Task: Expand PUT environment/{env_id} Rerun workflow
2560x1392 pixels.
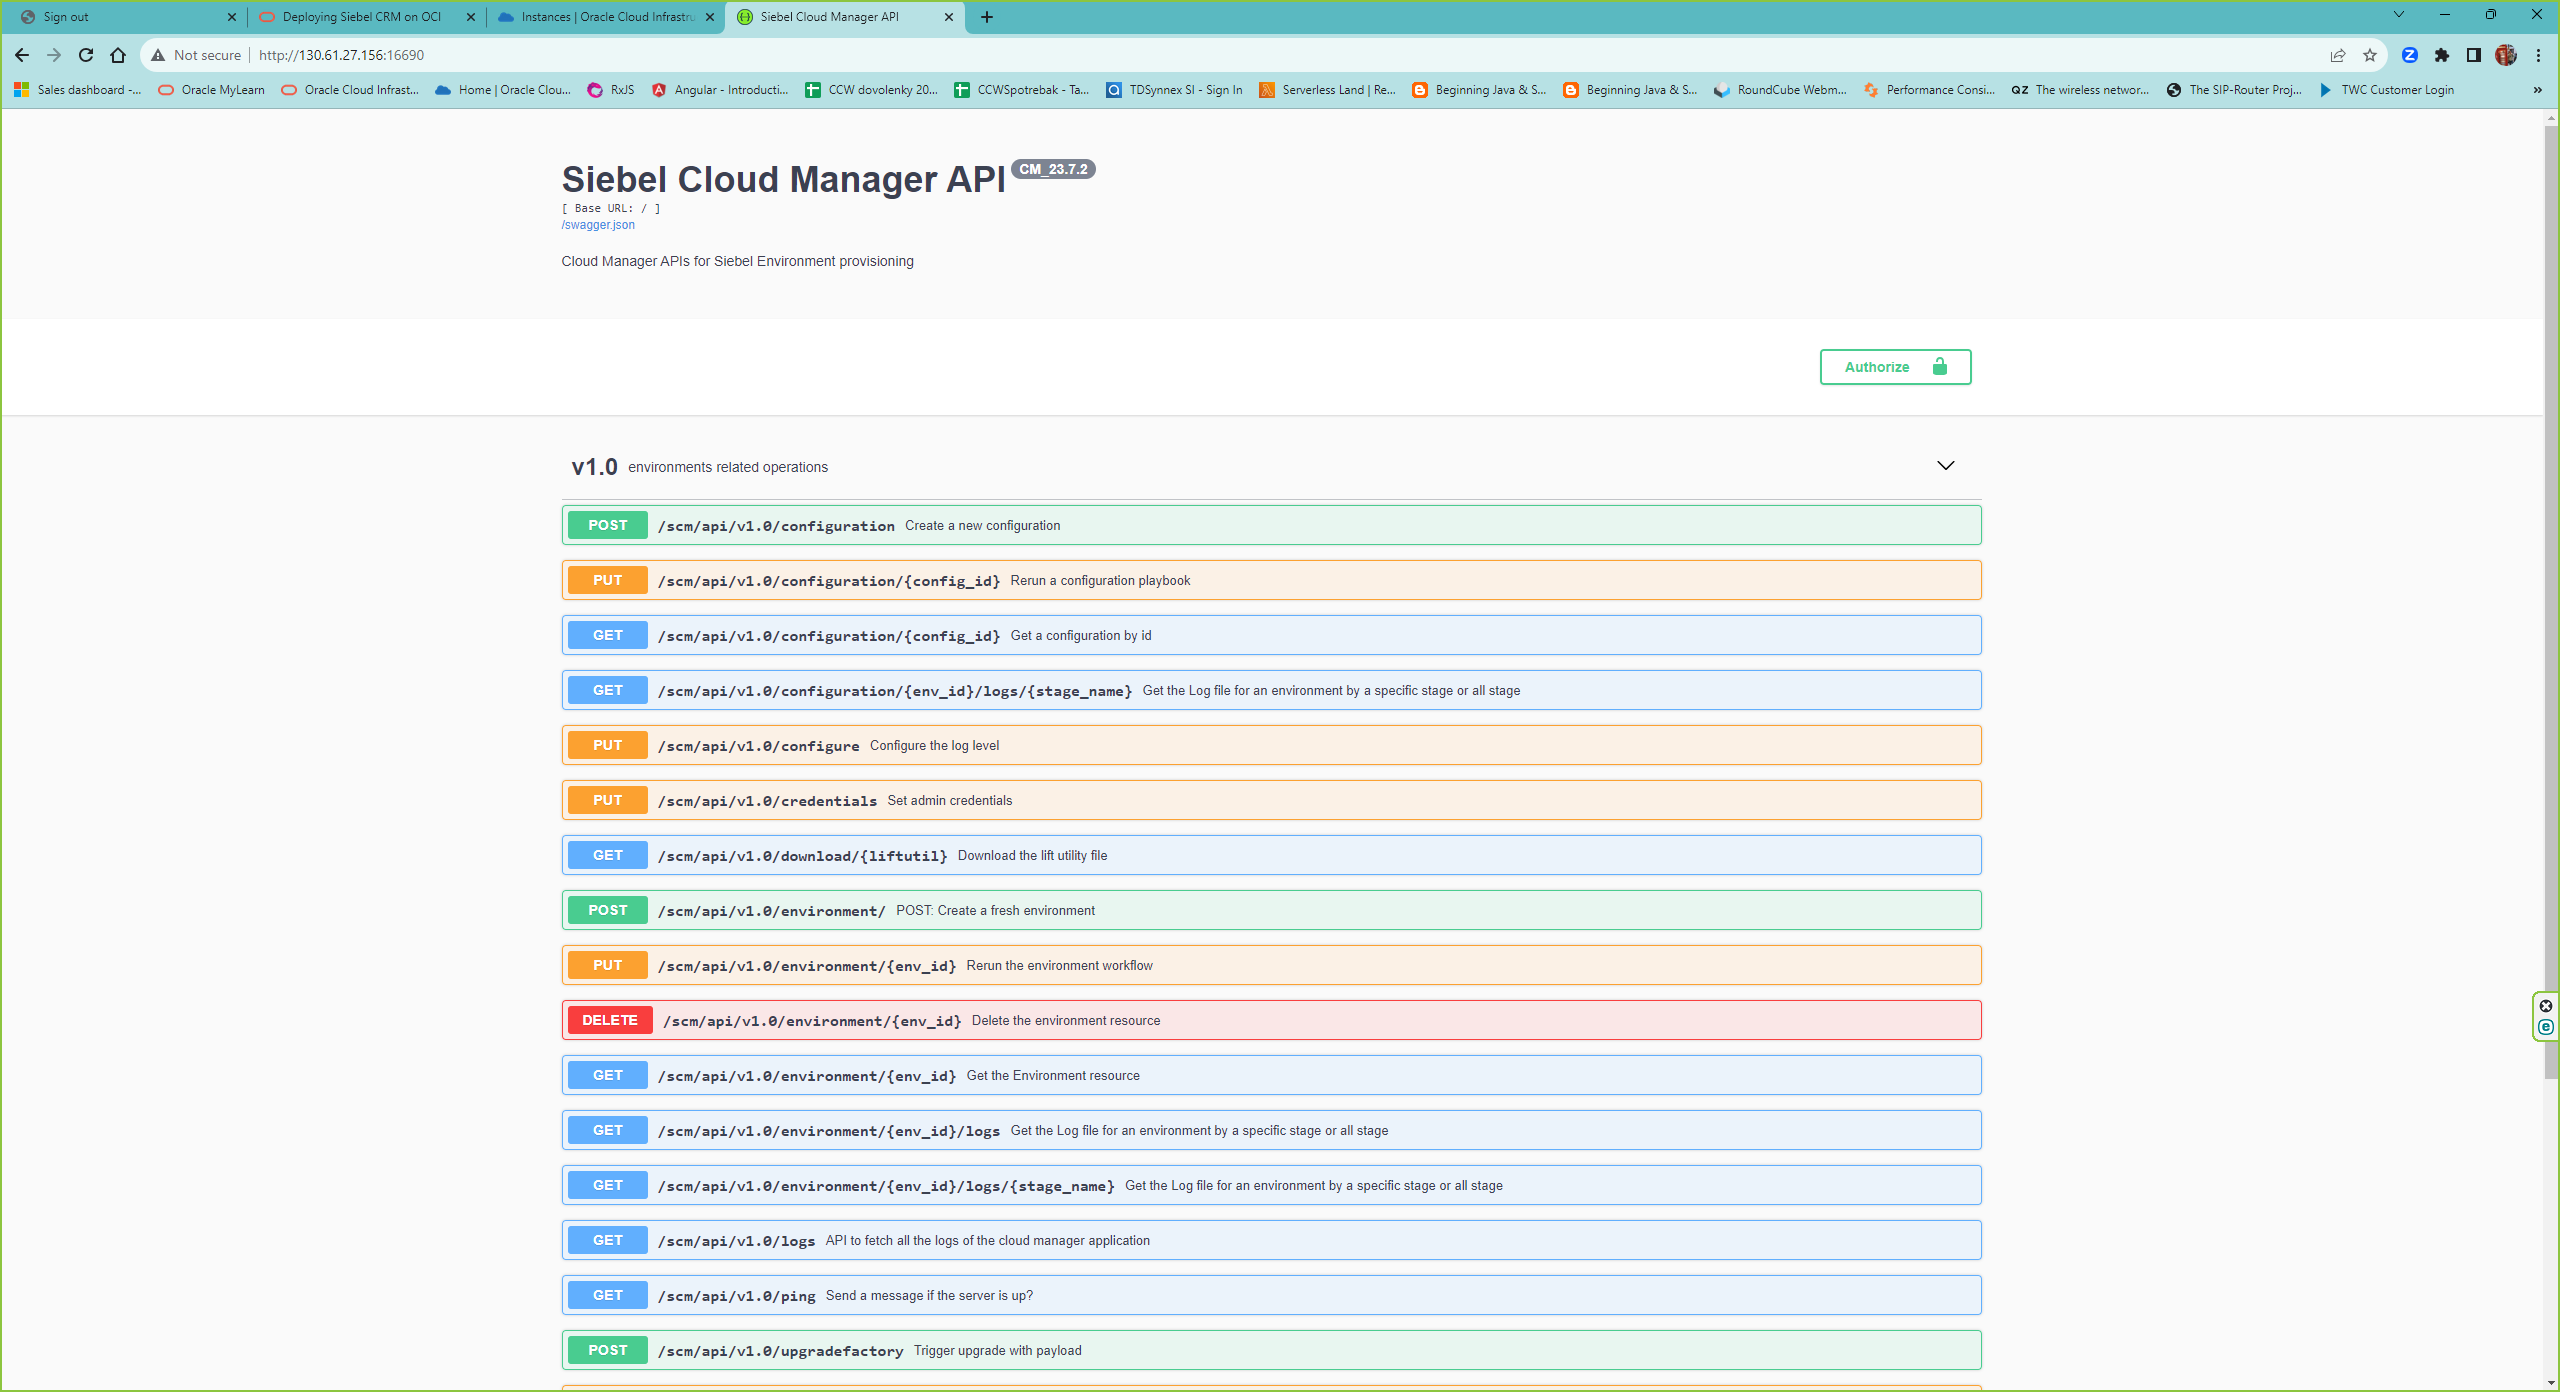Action: [1271, 965]
